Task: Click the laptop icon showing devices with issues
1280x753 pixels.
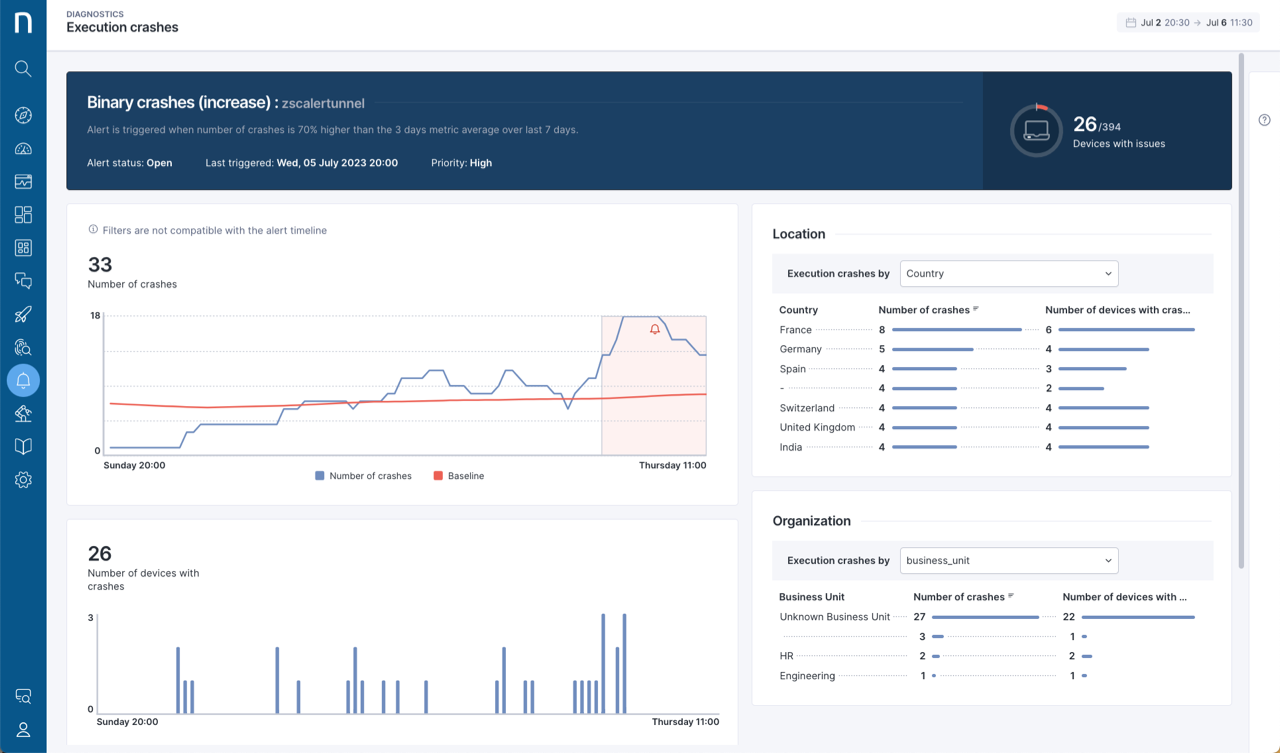Action: pyautogui.click(x=1036, y=130)
